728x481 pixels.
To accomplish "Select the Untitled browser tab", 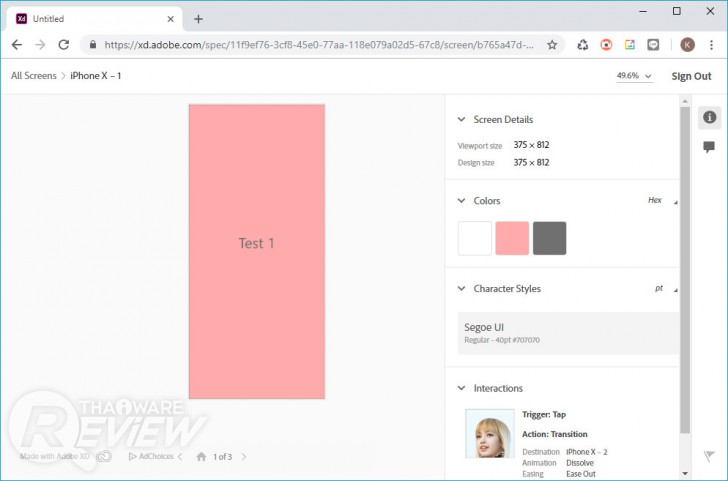I will point(95,19).
